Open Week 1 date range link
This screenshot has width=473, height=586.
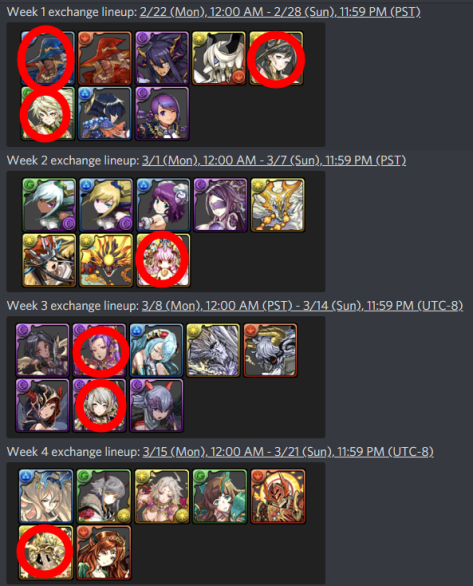pos(280,12)
